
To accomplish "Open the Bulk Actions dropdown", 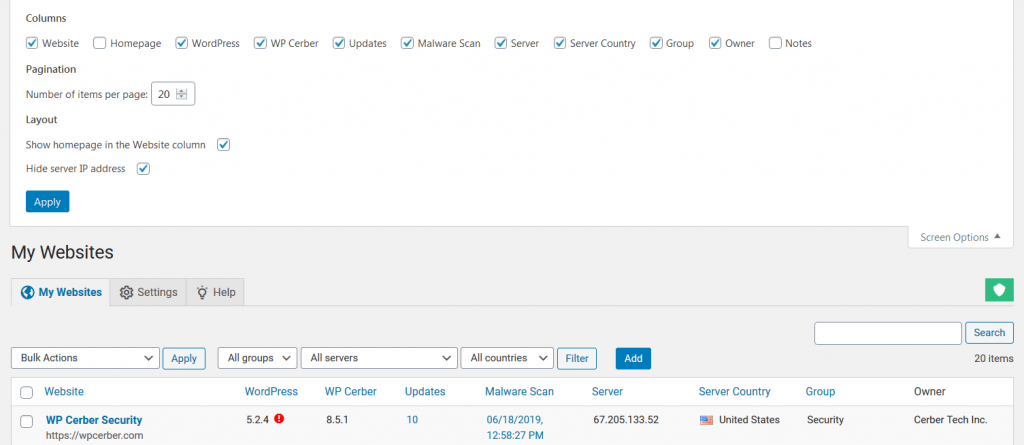I will pyautogui.click(x=86, y=358).
